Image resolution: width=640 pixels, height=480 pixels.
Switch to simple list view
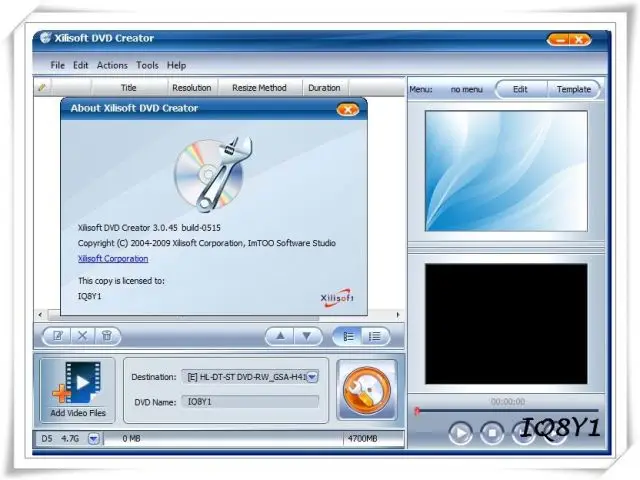(375, 336)
